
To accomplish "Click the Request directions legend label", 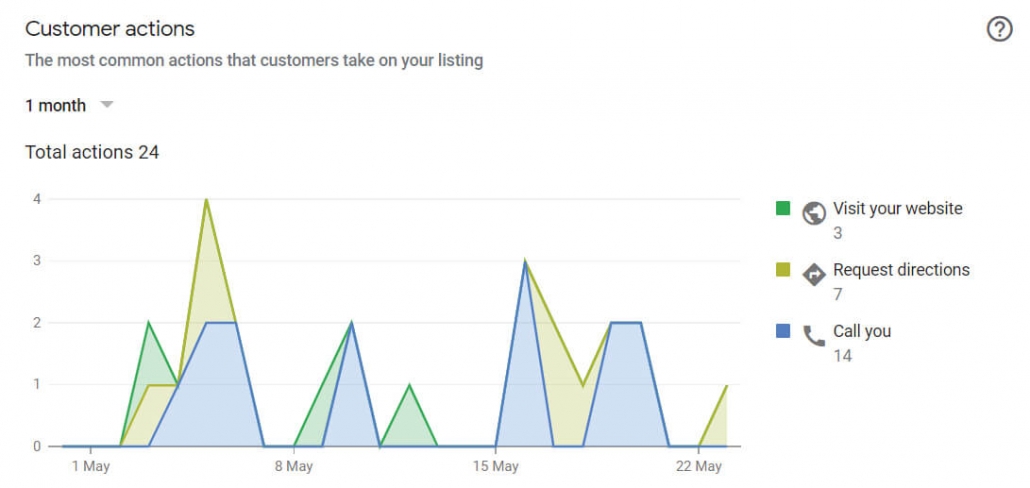I will tap(901, 270).
